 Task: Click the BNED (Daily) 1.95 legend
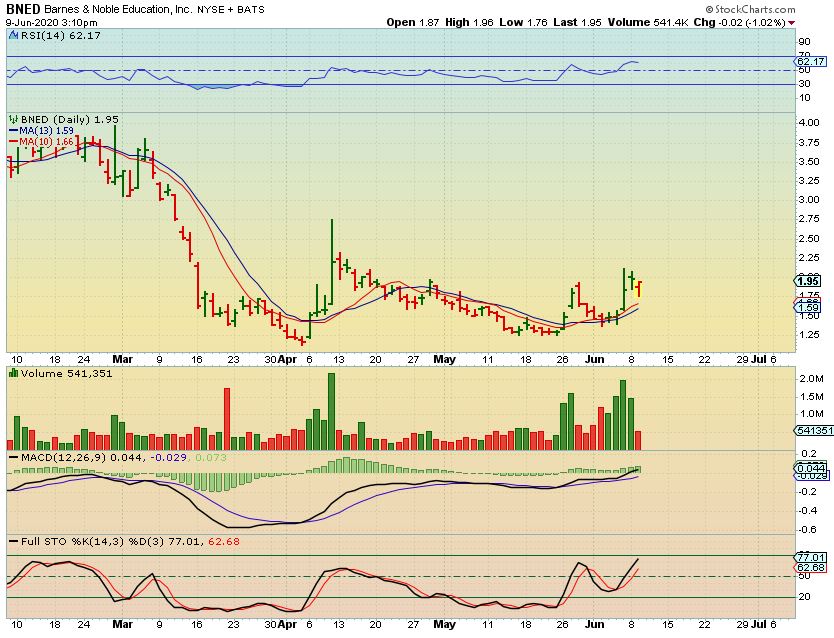pos(69,120)
